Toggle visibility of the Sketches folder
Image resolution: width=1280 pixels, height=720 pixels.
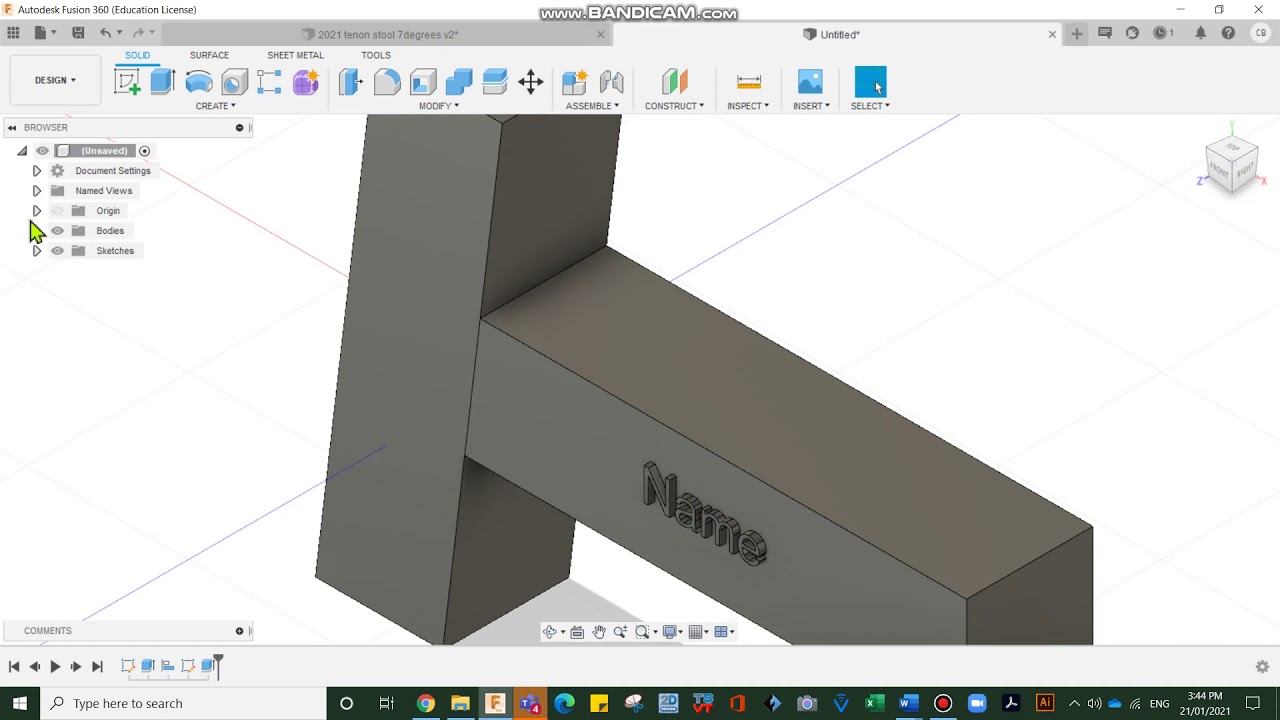57,251
